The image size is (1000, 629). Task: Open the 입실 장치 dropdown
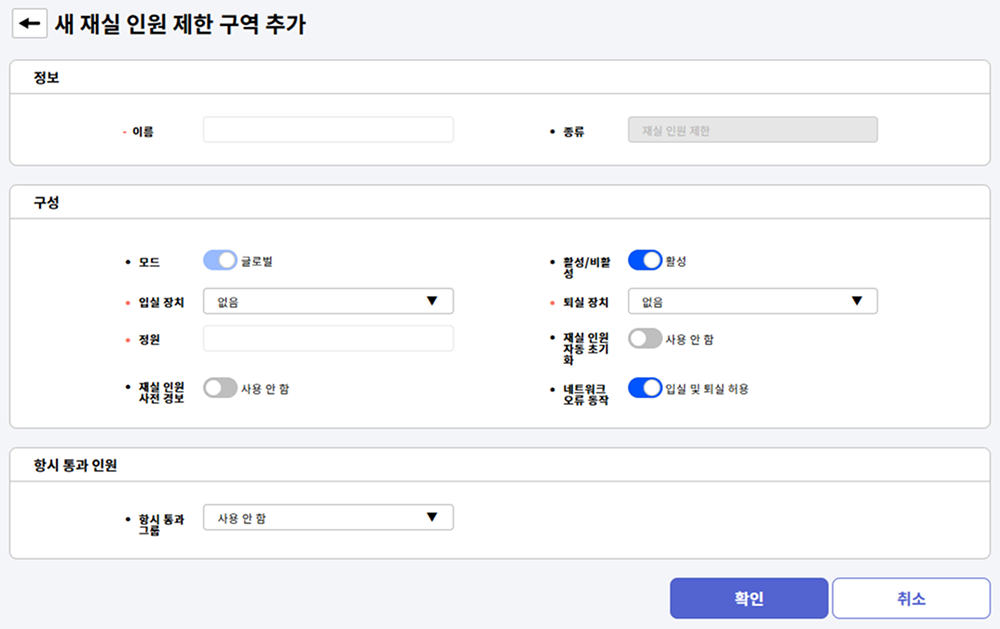[x=328, y=301]
